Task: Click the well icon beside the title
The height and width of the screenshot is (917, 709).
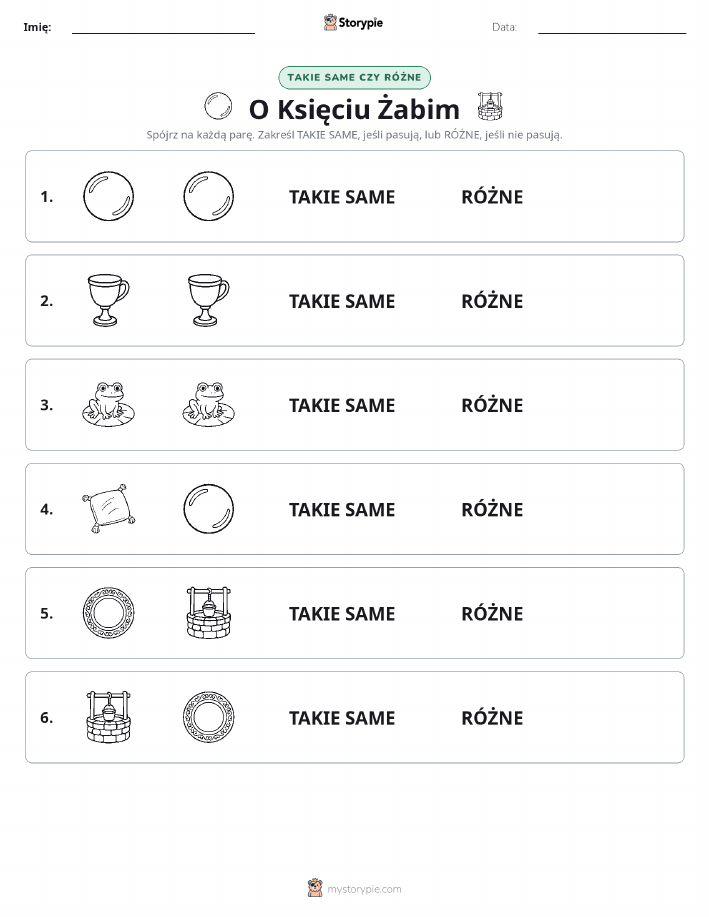Action: point(490,106)
